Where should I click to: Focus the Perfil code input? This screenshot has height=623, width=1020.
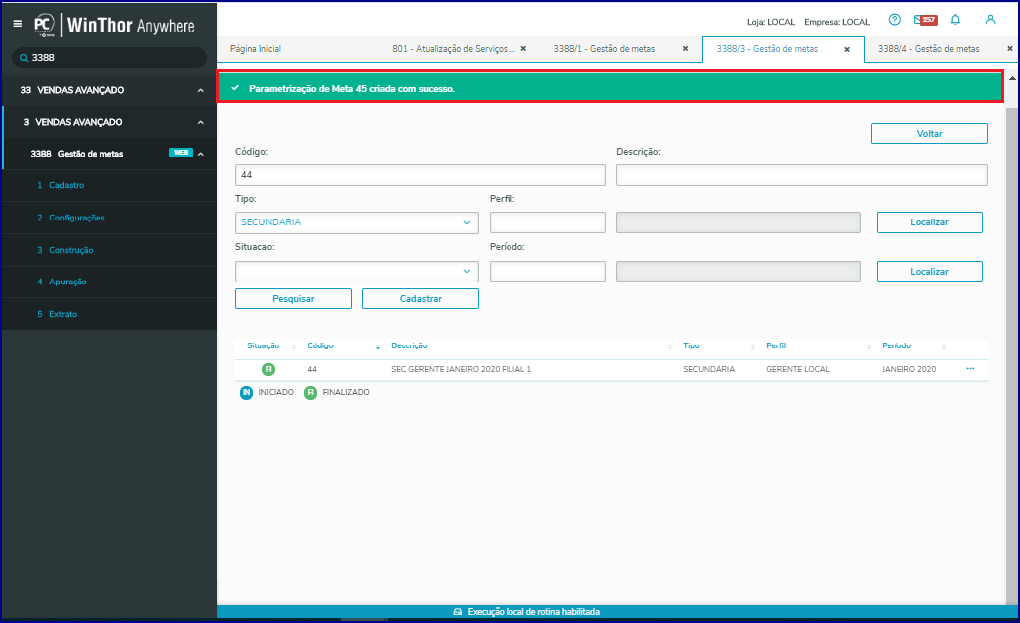coord(548,222)
